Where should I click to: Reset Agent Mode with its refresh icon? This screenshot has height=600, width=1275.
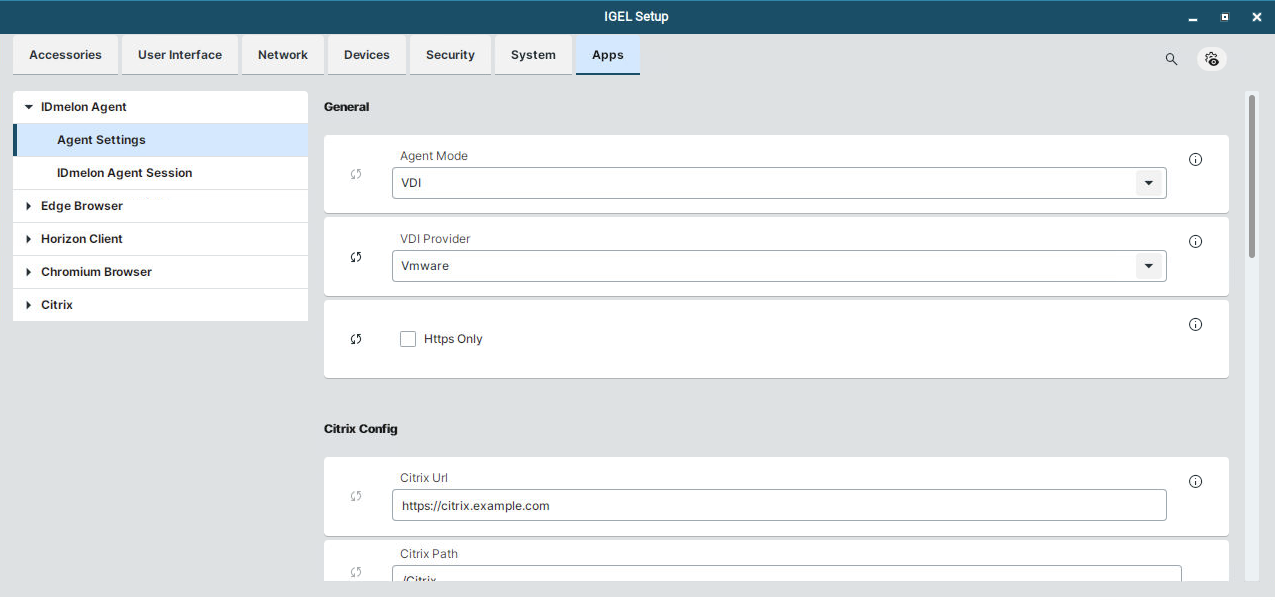click(x=356, y=174)
